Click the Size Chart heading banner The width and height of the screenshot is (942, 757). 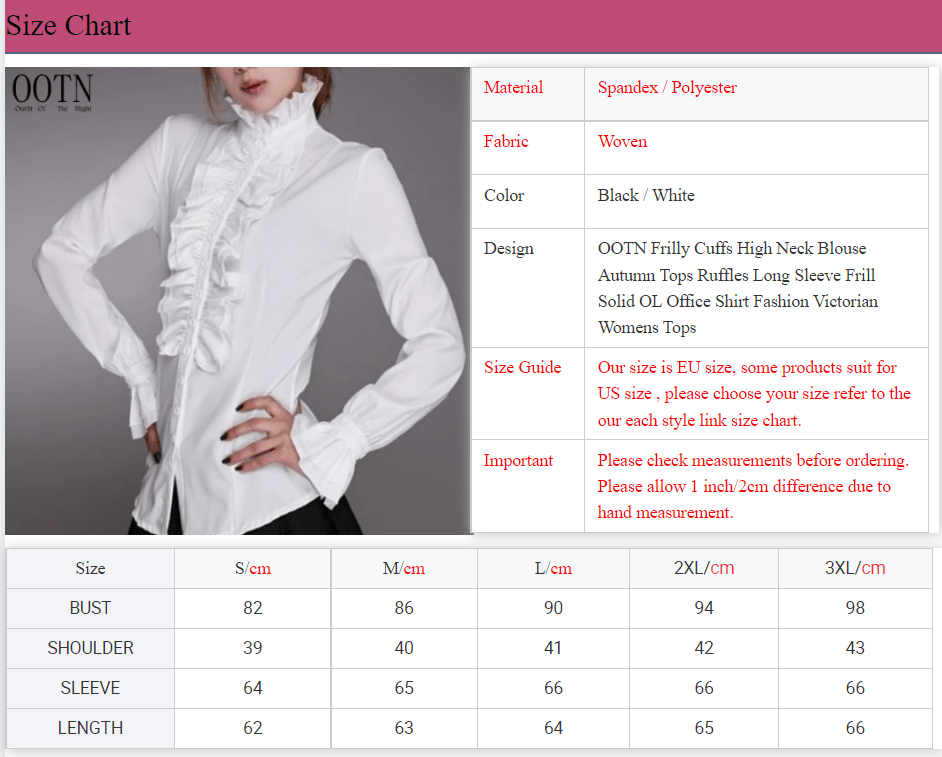(69, 26)
